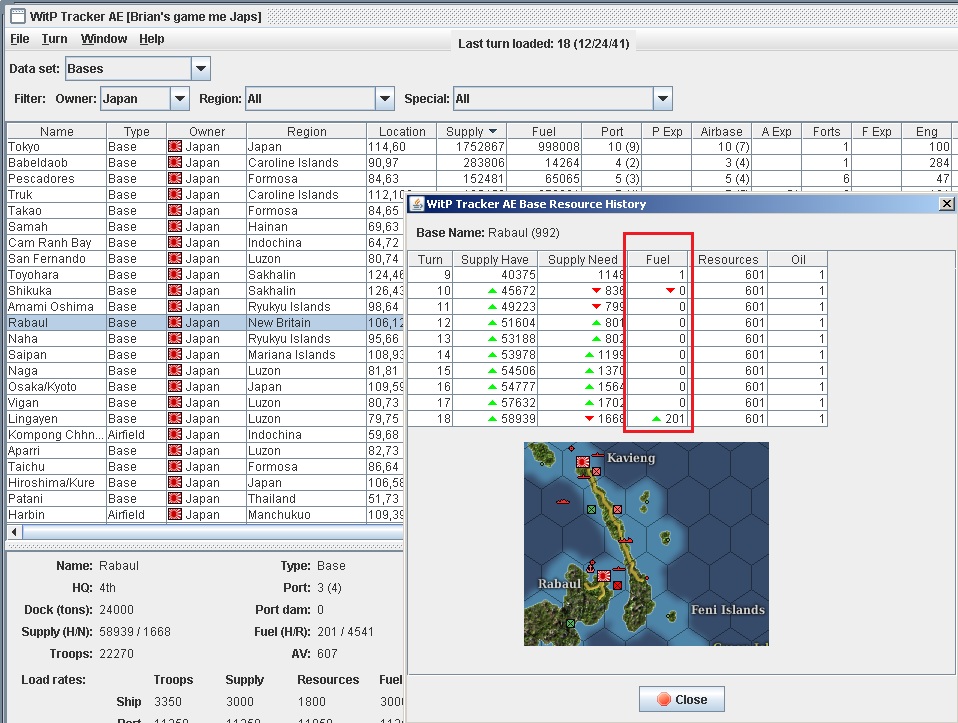958x723 pixels.
Task: Select the Harbin row
Action: coord(205,515)
